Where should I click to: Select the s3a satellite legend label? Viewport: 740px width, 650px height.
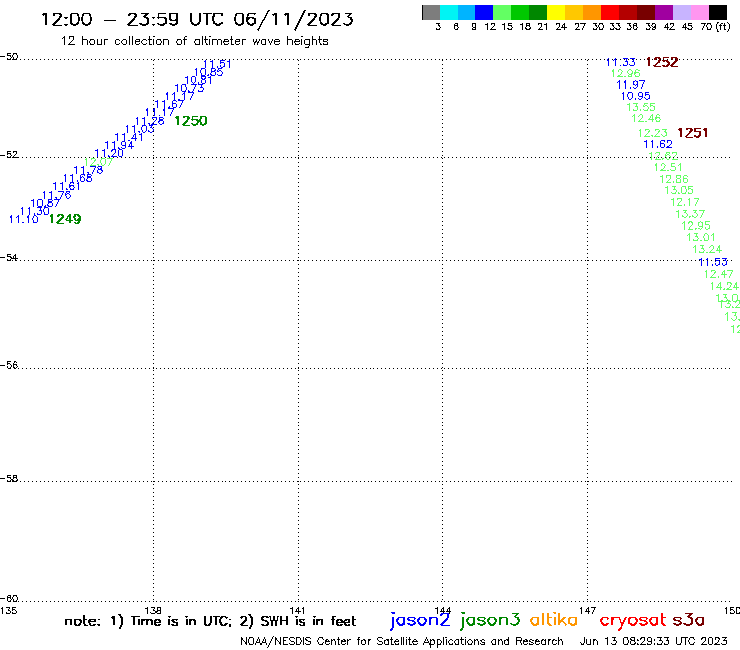pyautogui.click(x=689, y=620)
